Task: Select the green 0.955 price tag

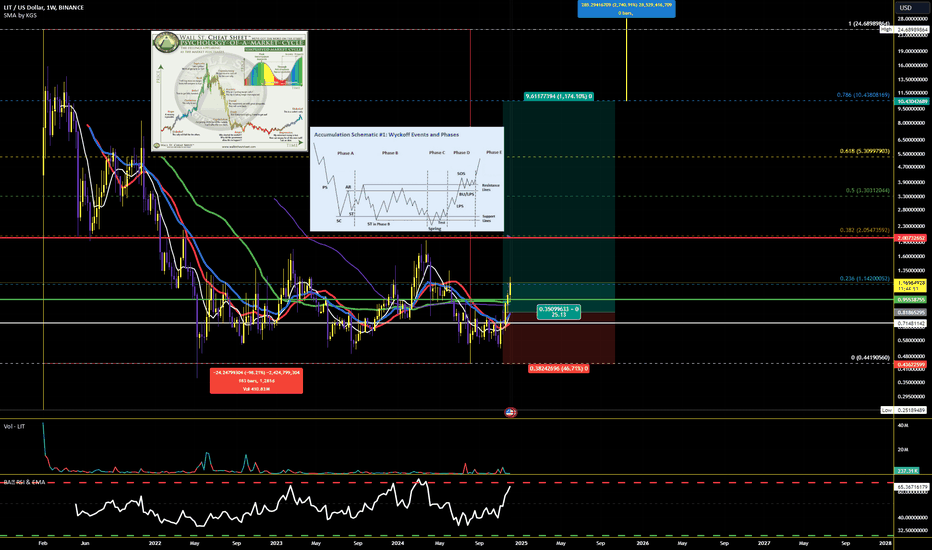Action: pyautogui.click(x=911, y=300)
